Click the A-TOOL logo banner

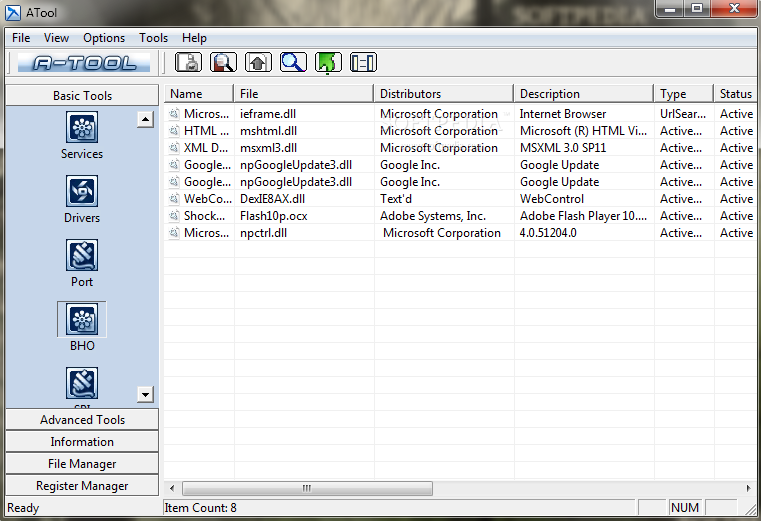pyautogui.click(x=84, y=63)
